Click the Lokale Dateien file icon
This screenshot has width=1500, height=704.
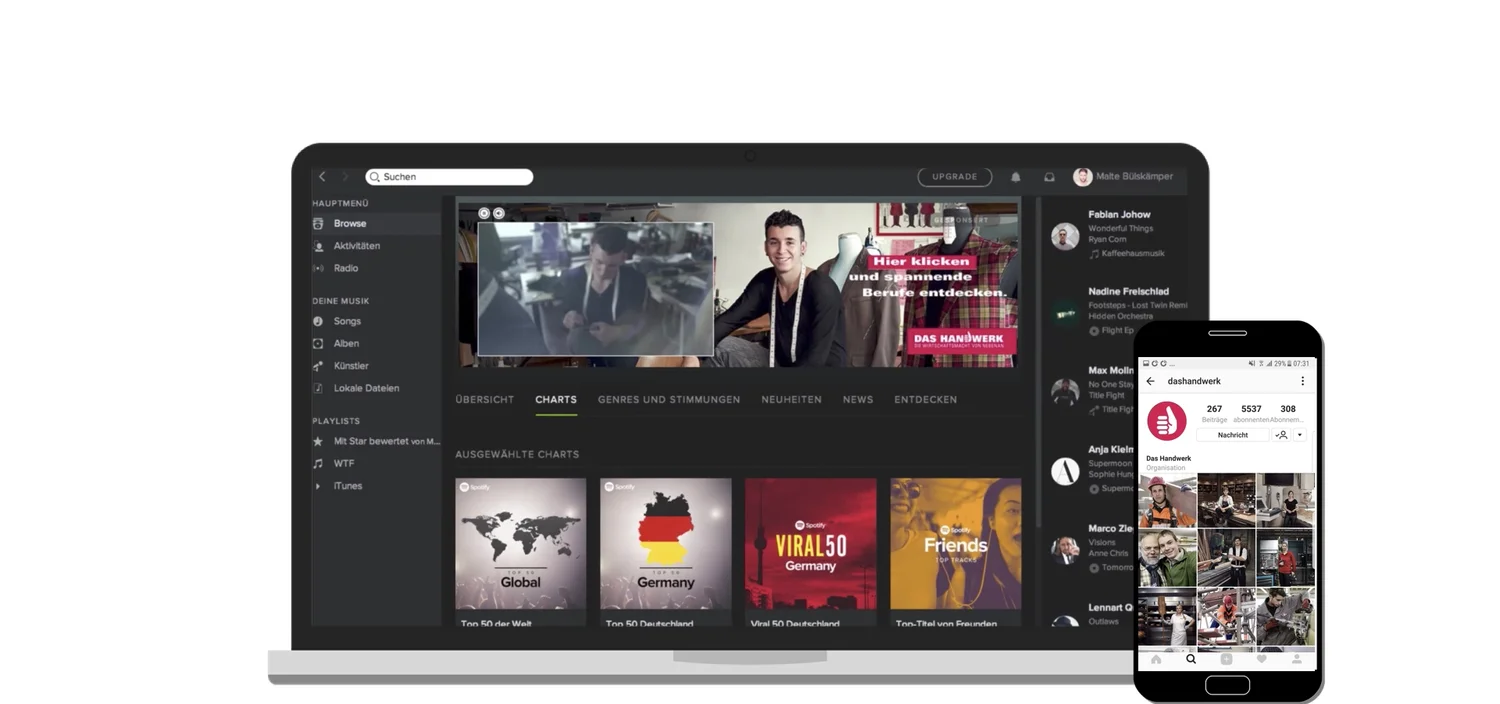[318, 388]
